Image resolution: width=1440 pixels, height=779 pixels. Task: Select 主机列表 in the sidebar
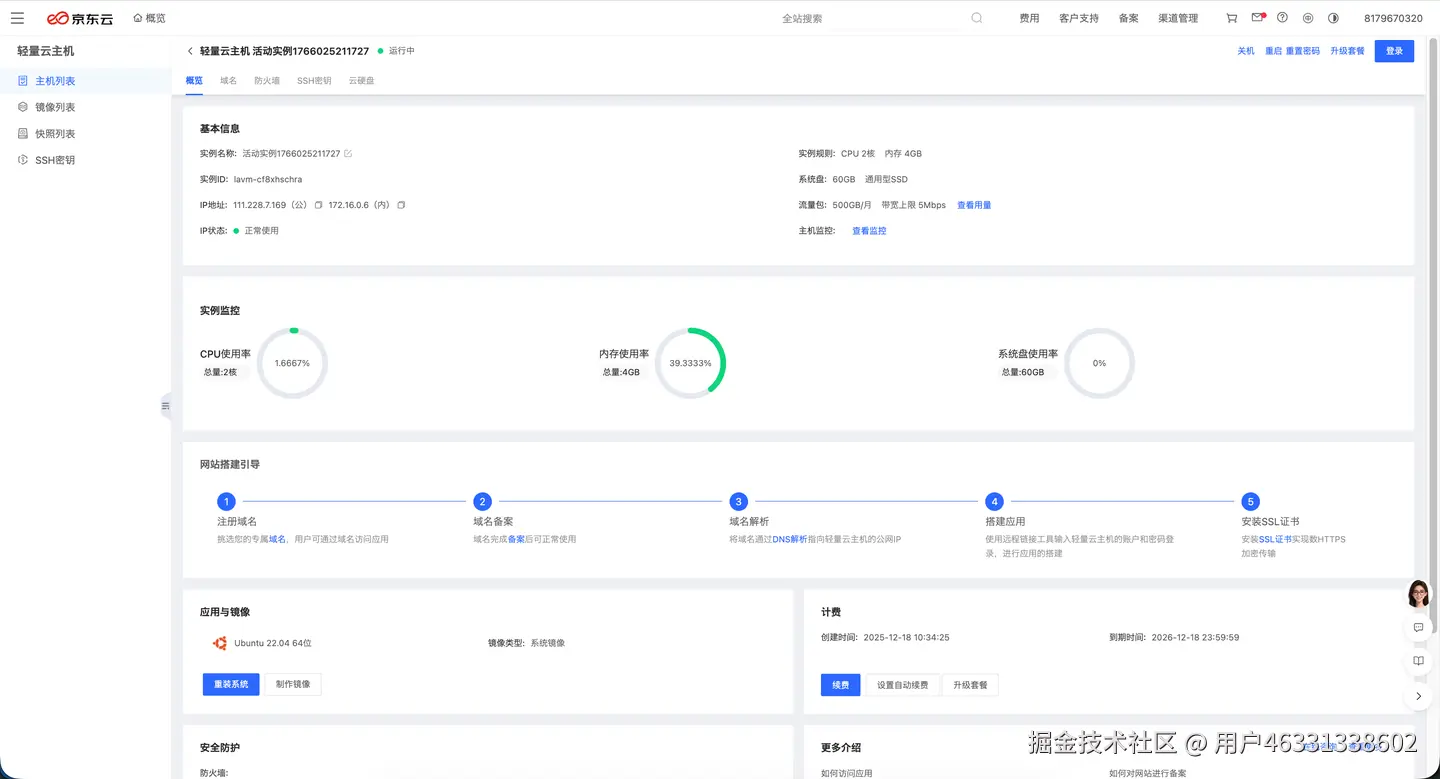pos(85,81)
